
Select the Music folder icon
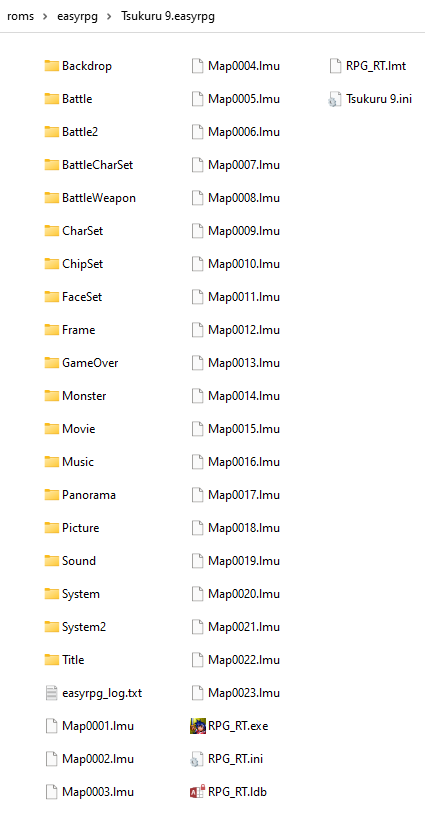(51, 462)
